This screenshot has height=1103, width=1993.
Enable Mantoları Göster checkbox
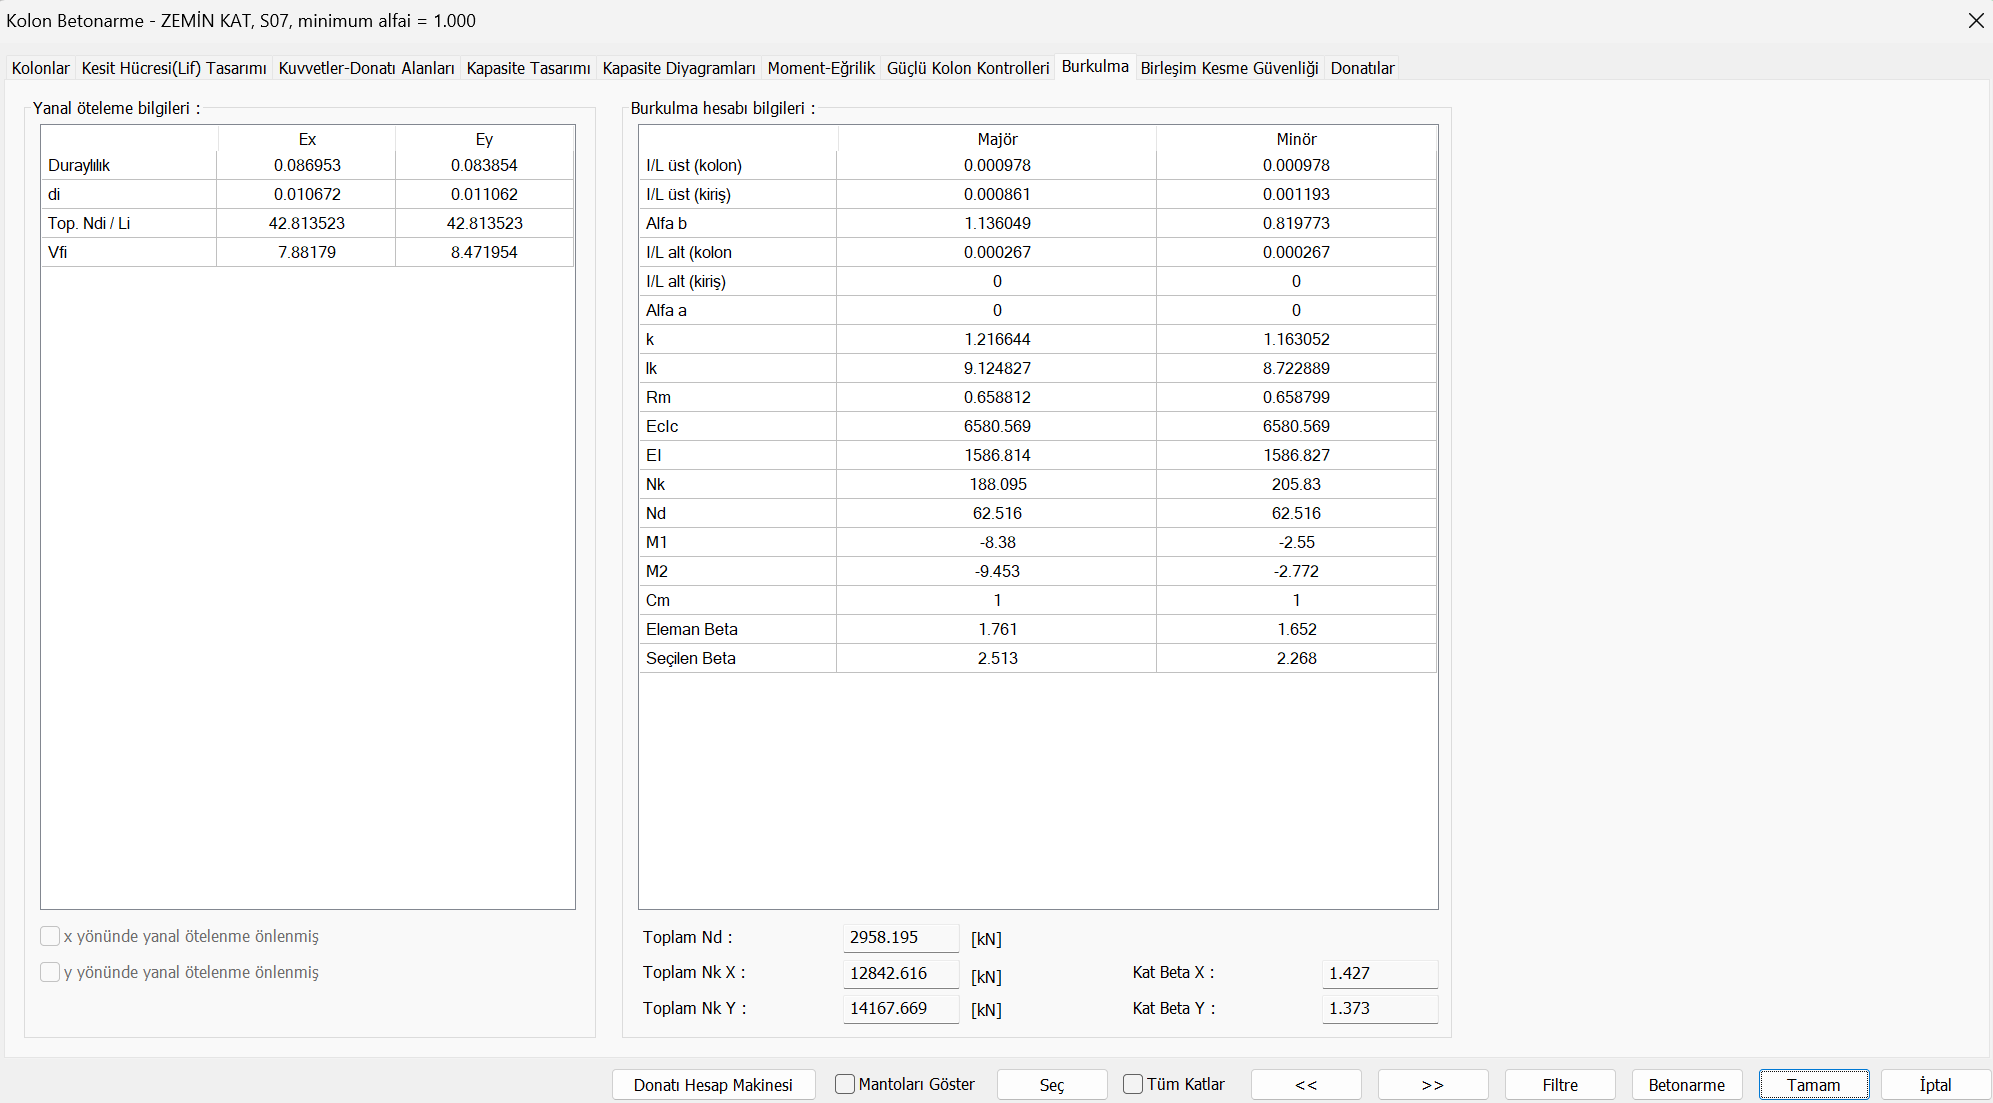(x=845, y=1084)
